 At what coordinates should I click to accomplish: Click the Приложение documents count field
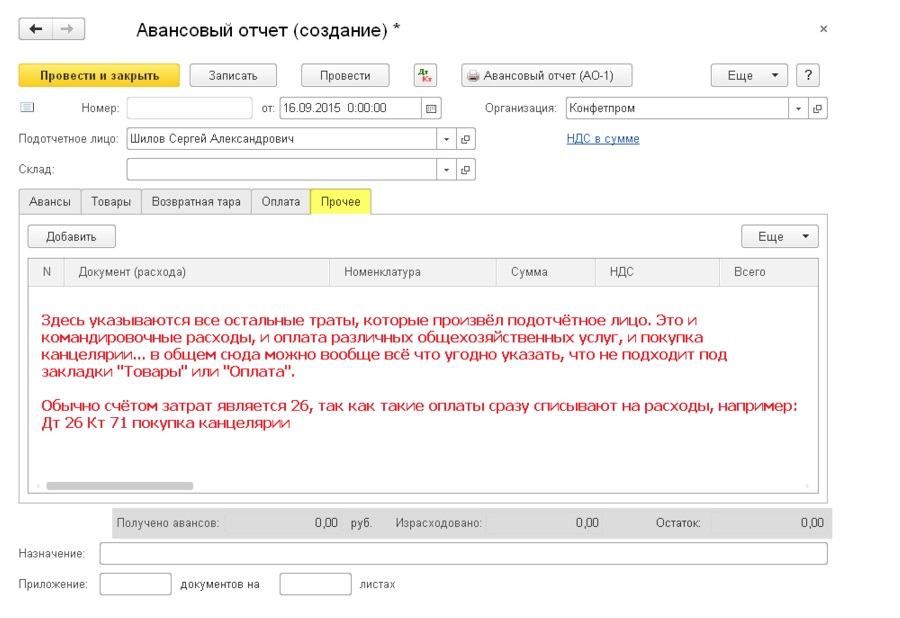tap(135, 584)
